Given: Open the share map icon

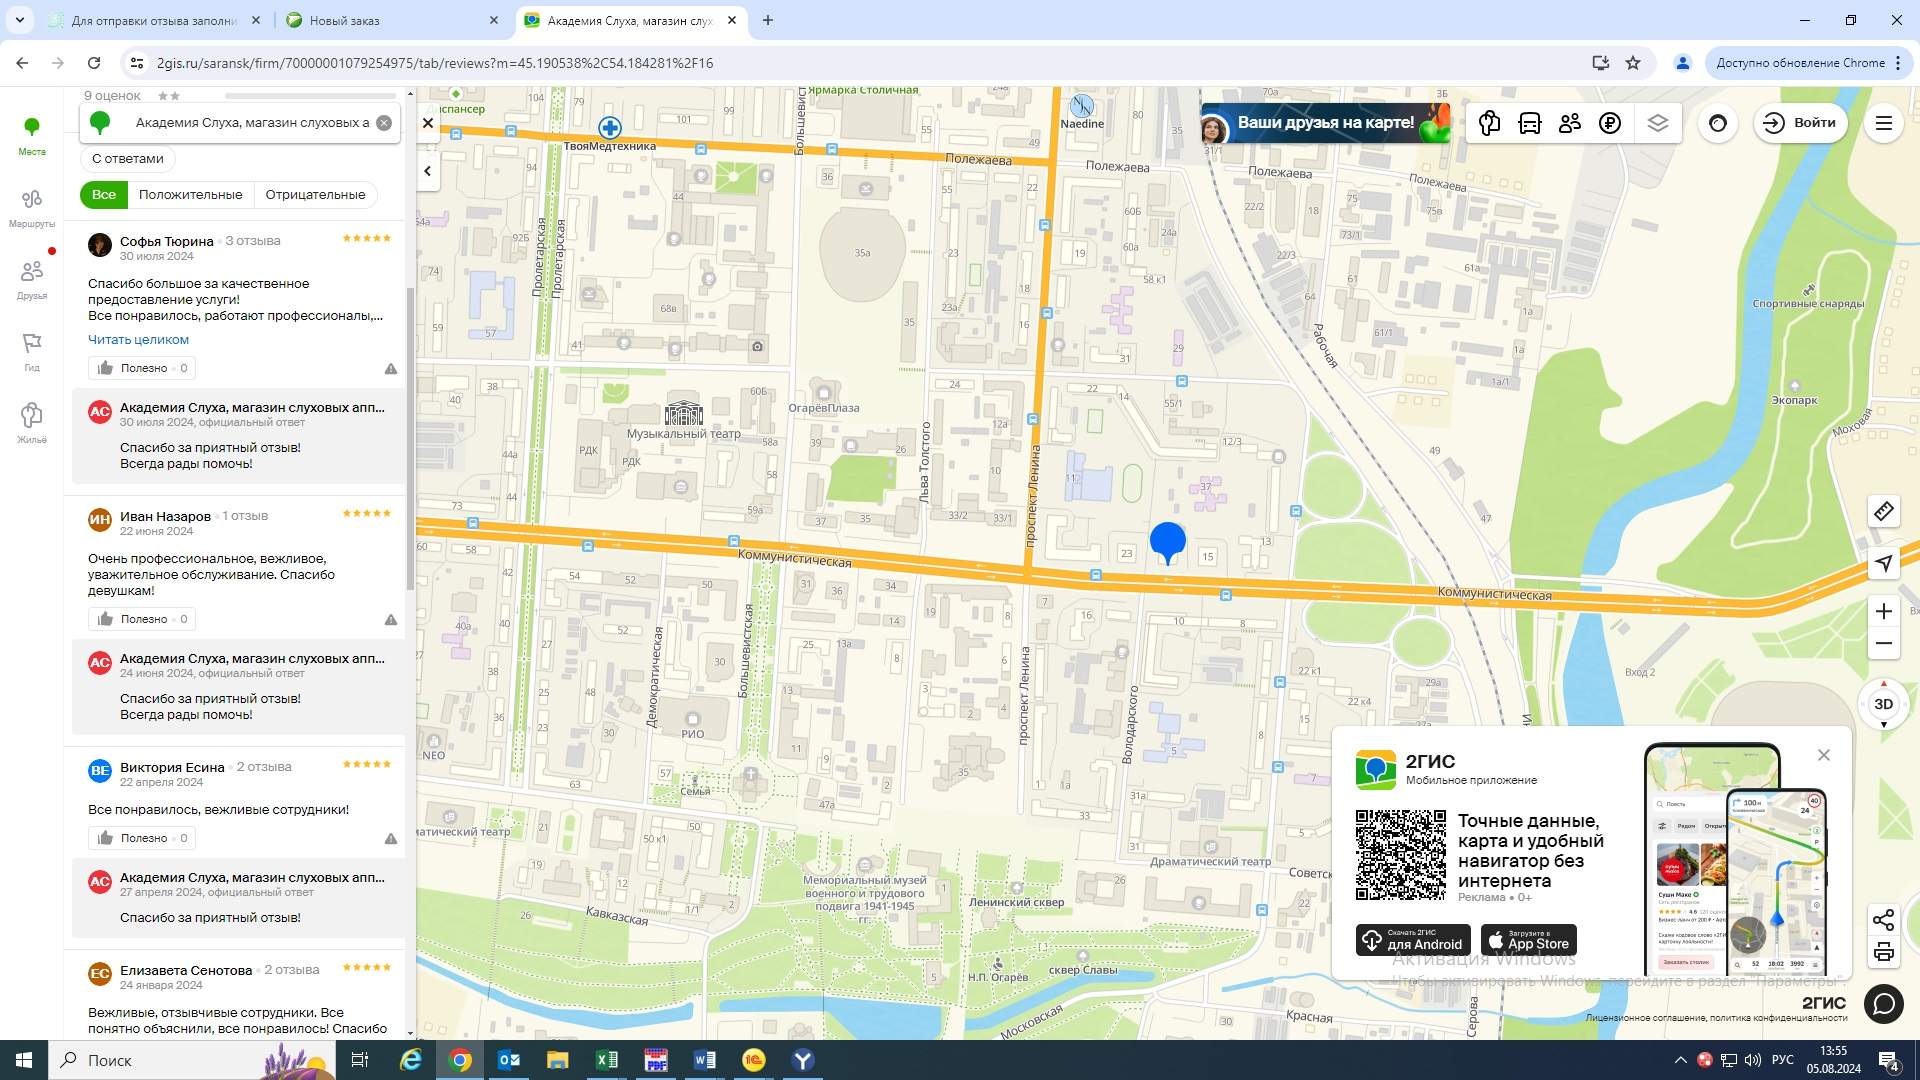Looking at the screenshot, I should 1883,920.
